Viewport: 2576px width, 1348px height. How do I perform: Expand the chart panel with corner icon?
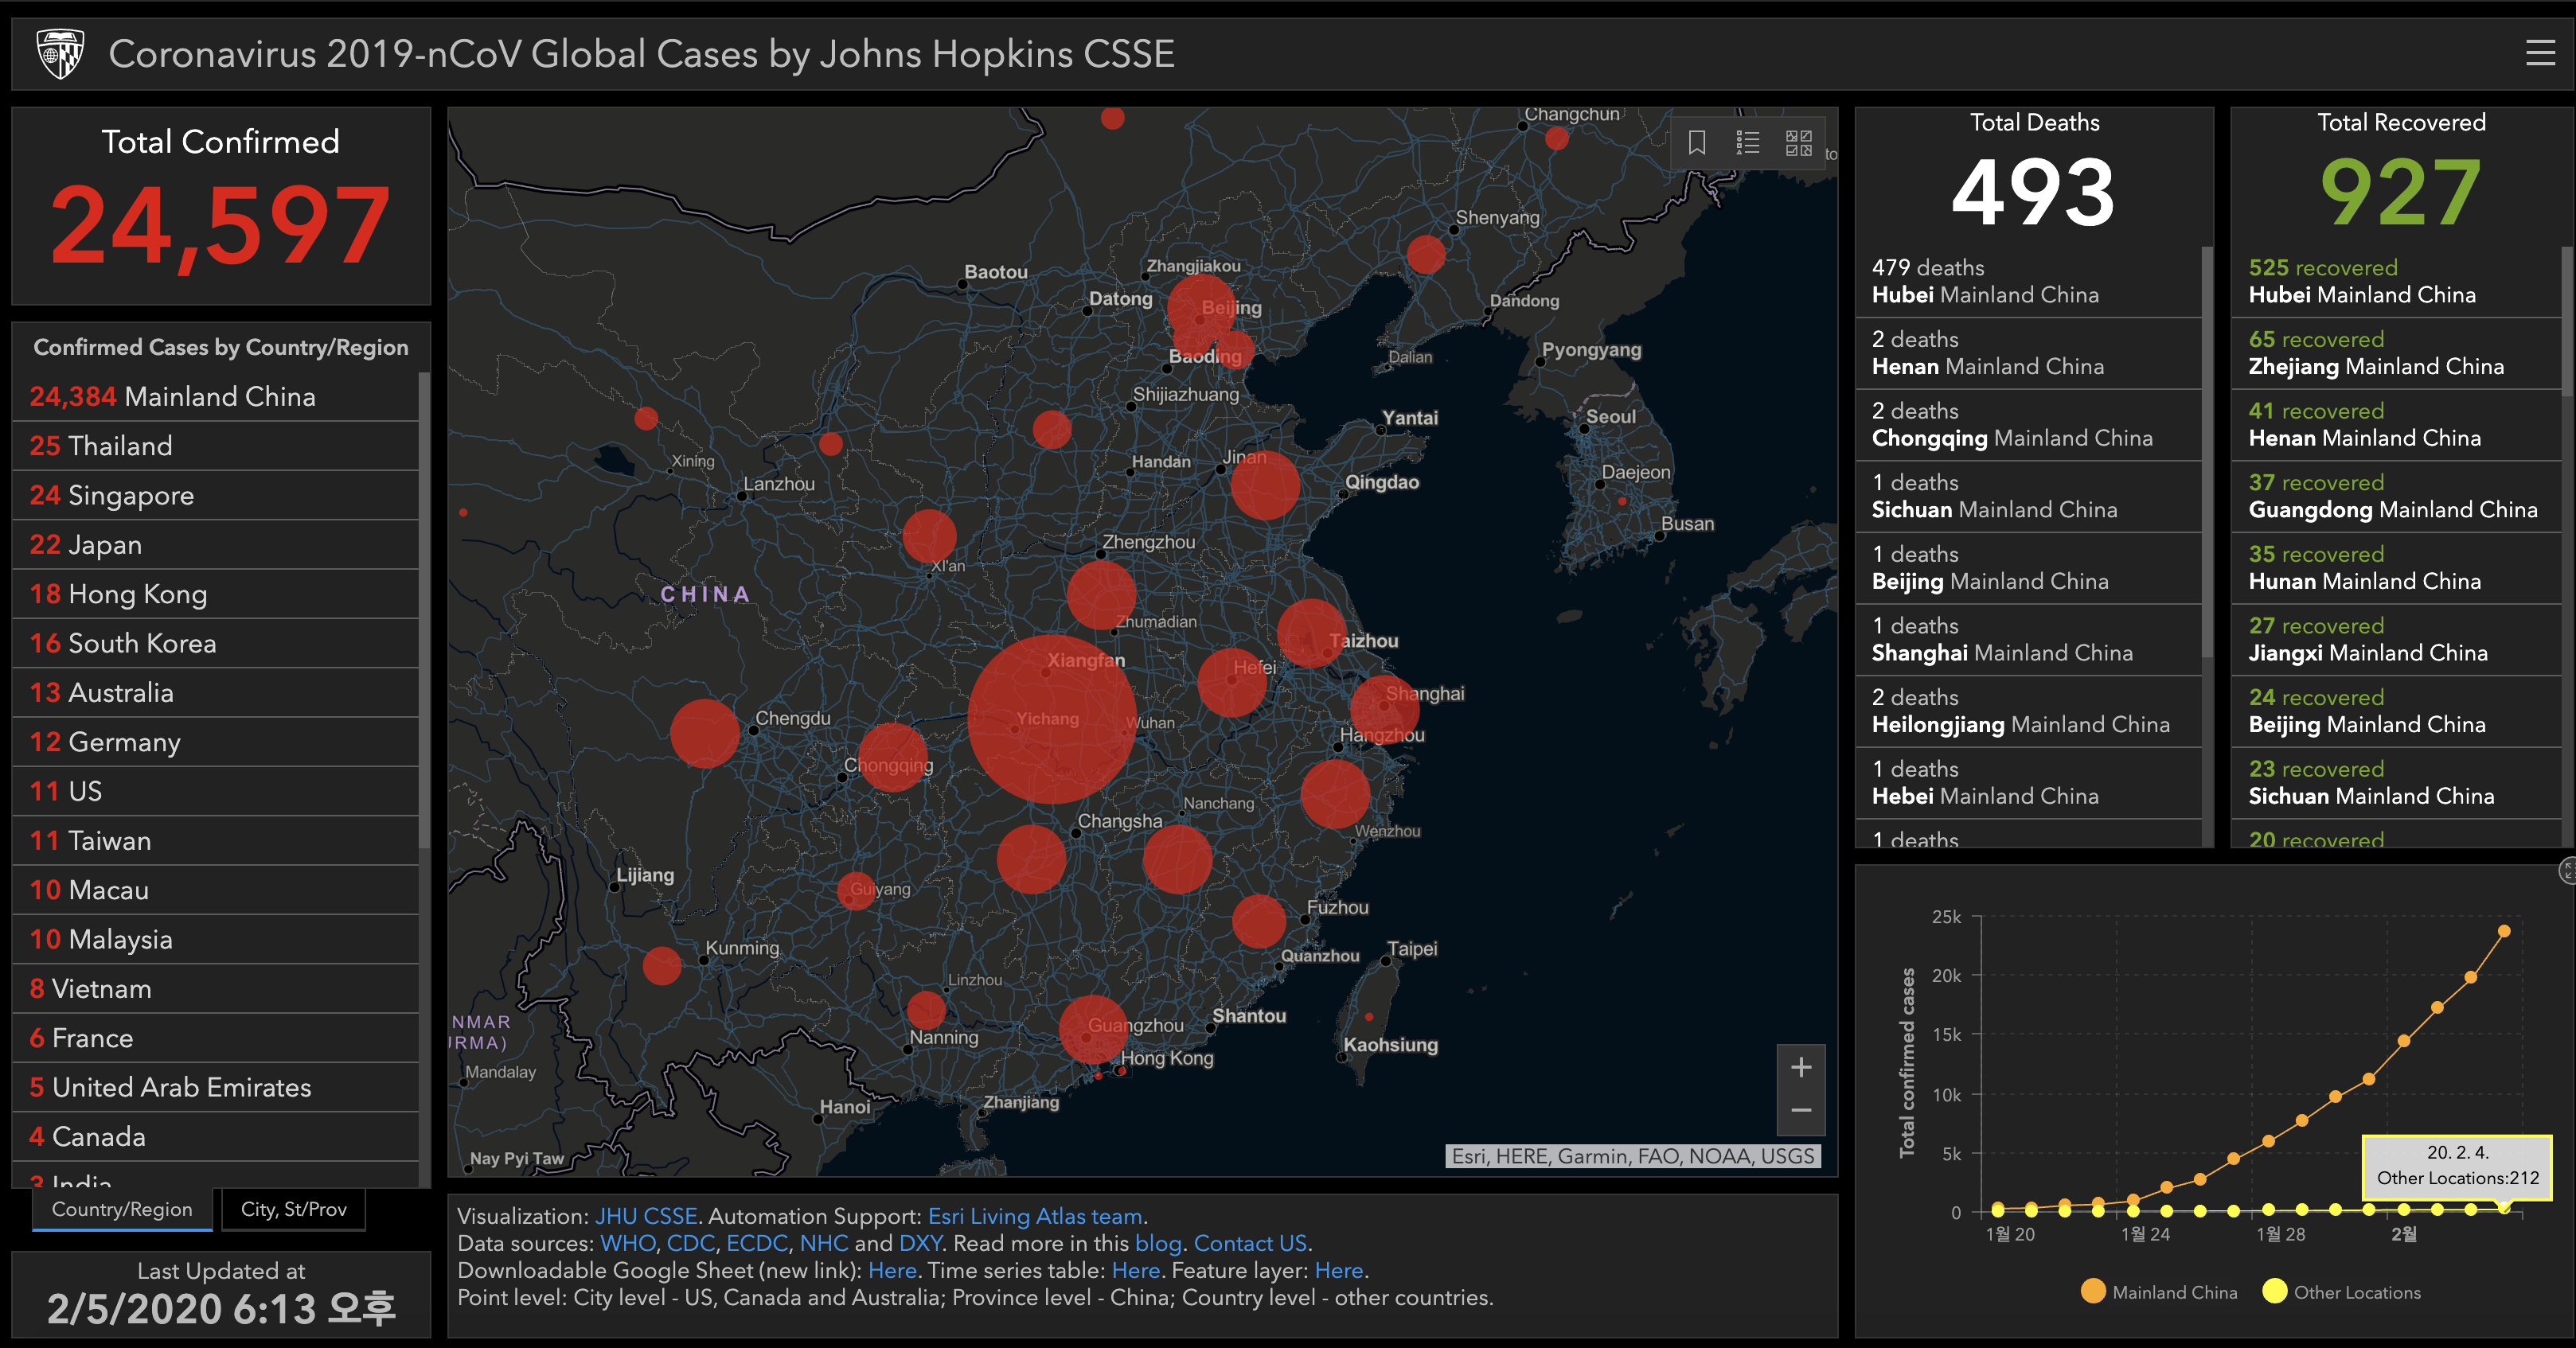[2567, 871]
